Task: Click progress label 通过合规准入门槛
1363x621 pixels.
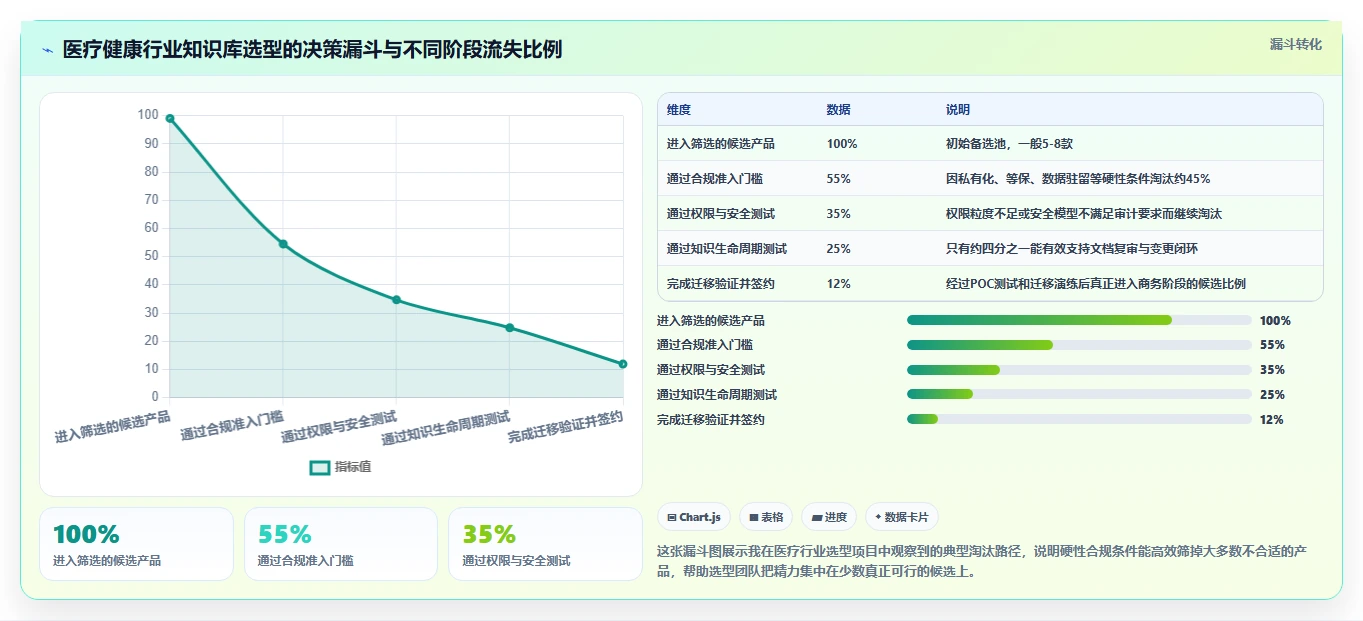Action: pyautogui.click(x=704, y=345)
